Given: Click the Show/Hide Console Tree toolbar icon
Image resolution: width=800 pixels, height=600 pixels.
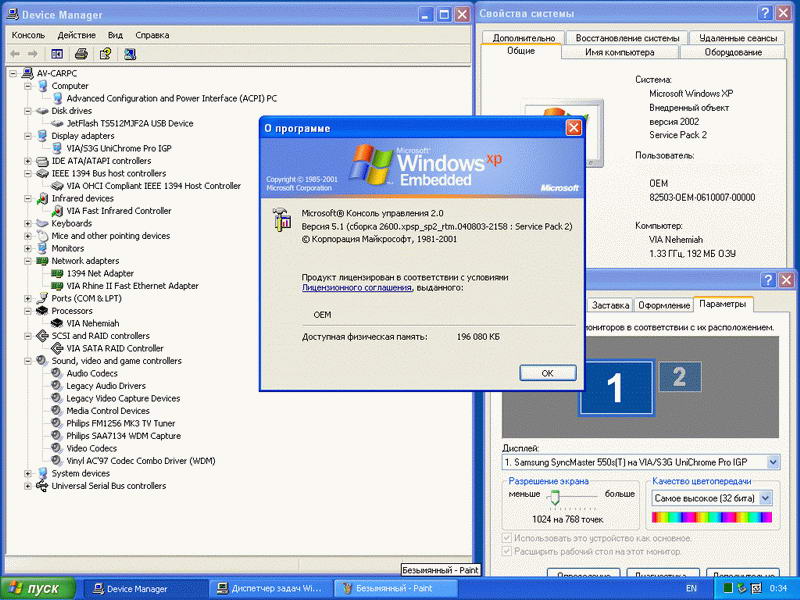Looking at the screenshot, I should coord(57,53).
